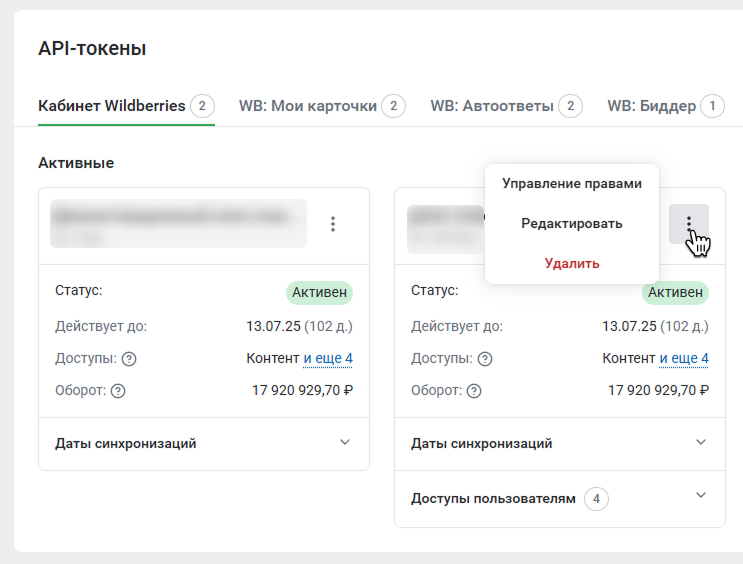Go to WB: Автоответы tab

507,106
